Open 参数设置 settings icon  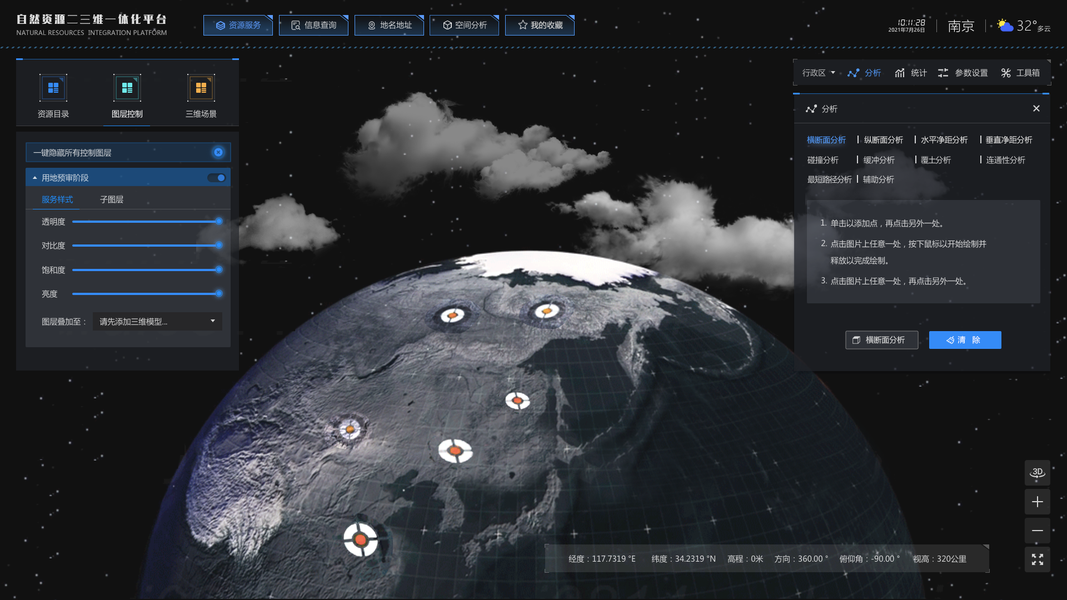click(x=942, y=73)
